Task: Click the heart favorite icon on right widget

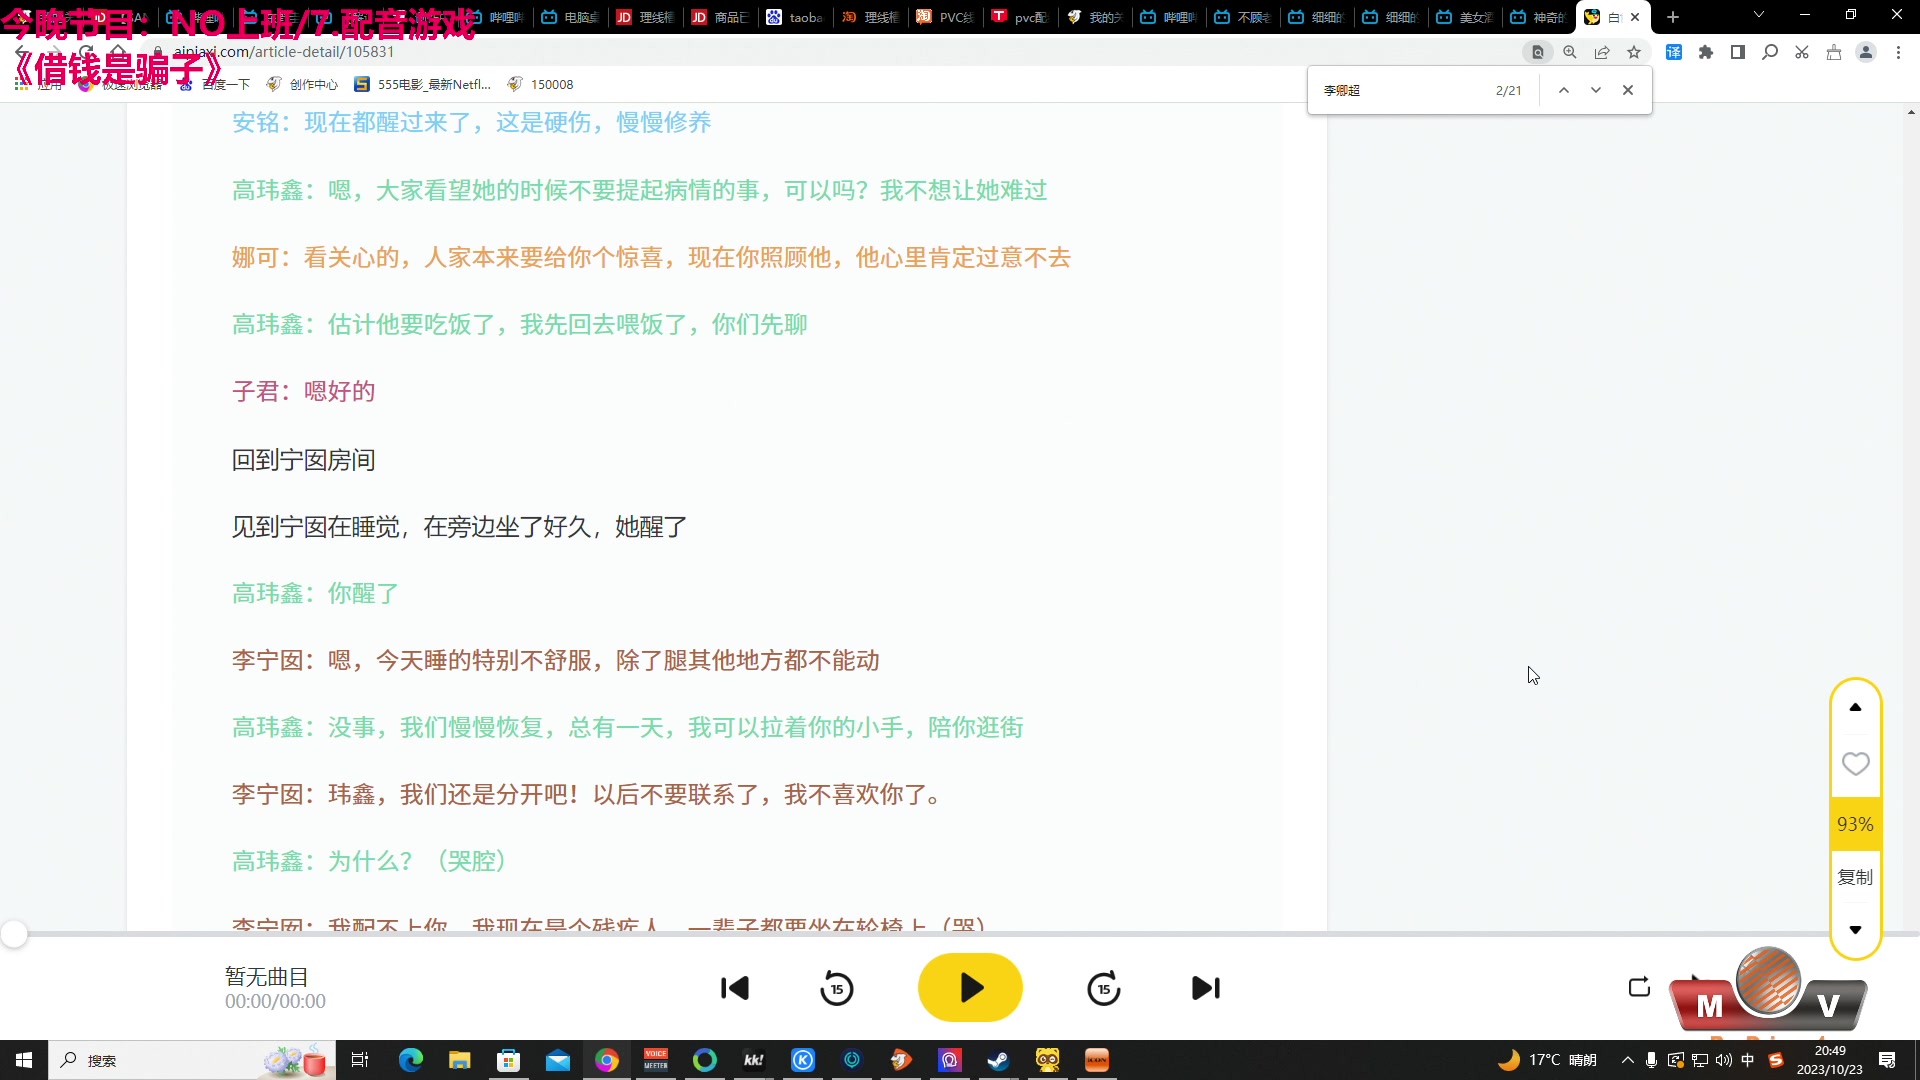Action: click(1855, 763)
